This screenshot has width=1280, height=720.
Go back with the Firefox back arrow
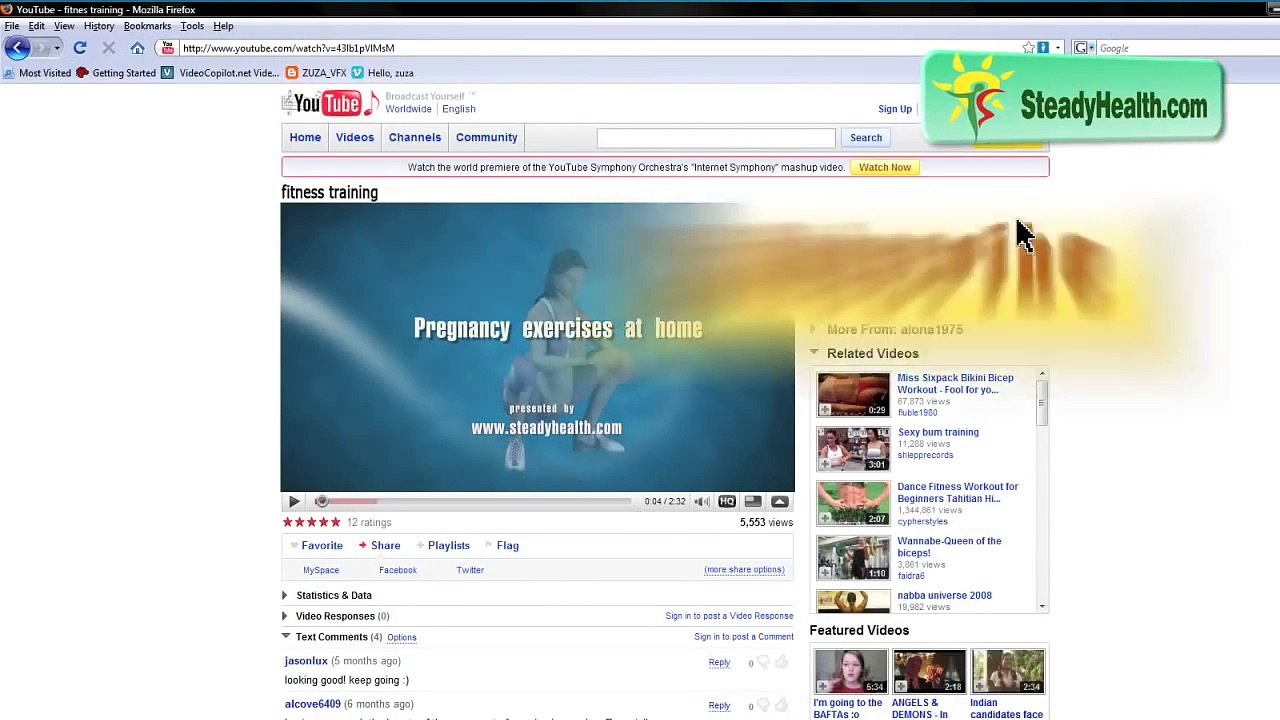[x=17, y=47]
